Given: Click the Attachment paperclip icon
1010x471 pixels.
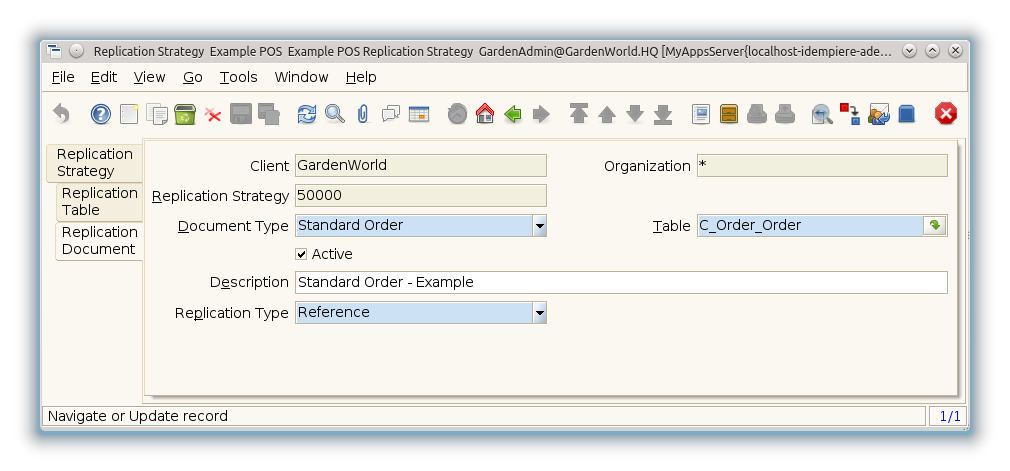Looking at the screenshot, I should coord(363,114).
